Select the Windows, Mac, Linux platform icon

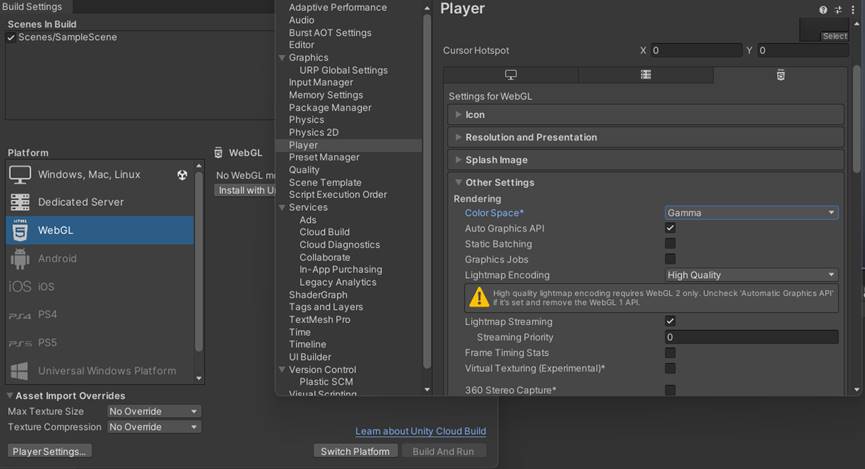[x=19, y=174]
